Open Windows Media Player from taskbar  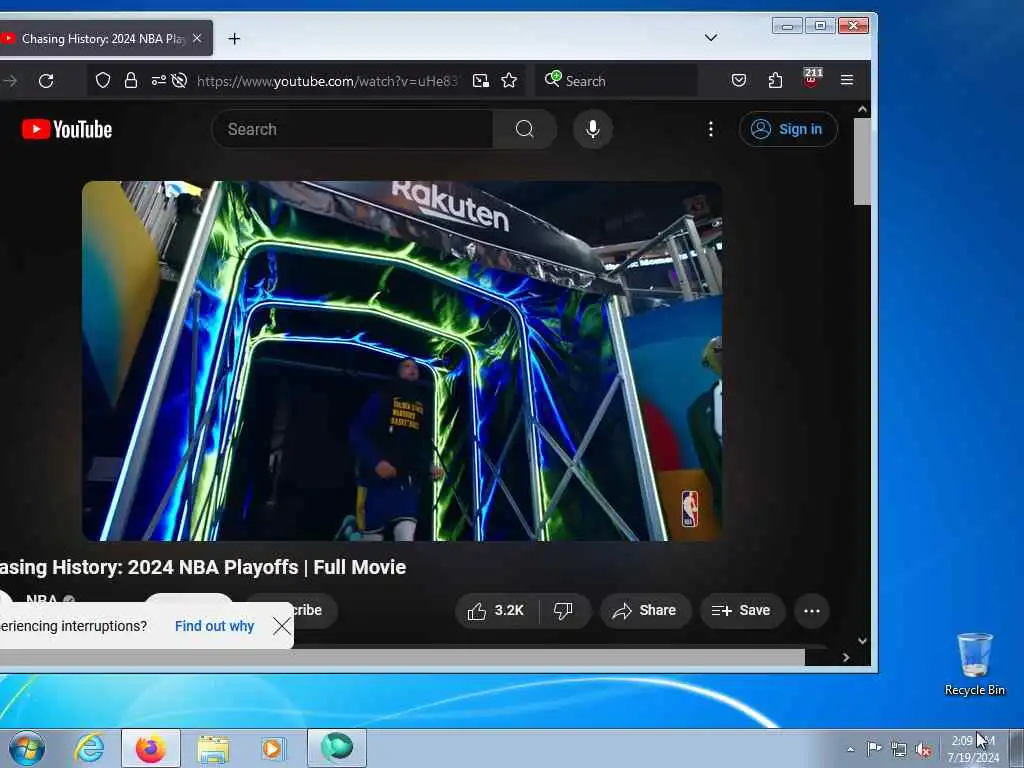tap(272, 748)
